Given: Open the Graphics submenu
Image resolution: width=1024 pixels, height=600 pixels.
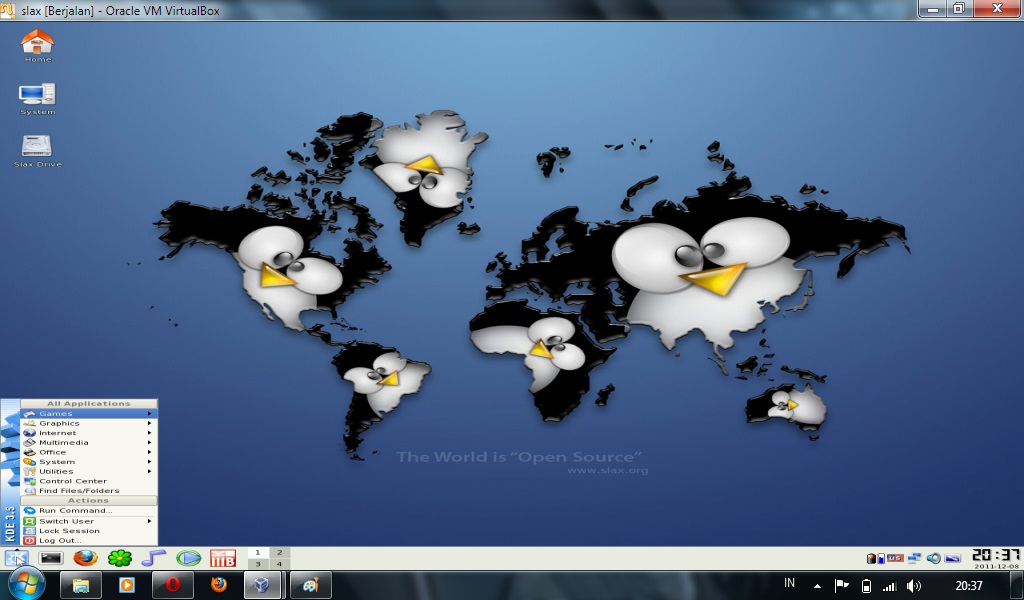Looking at the screenshot, I should click(x=89, y=423).
